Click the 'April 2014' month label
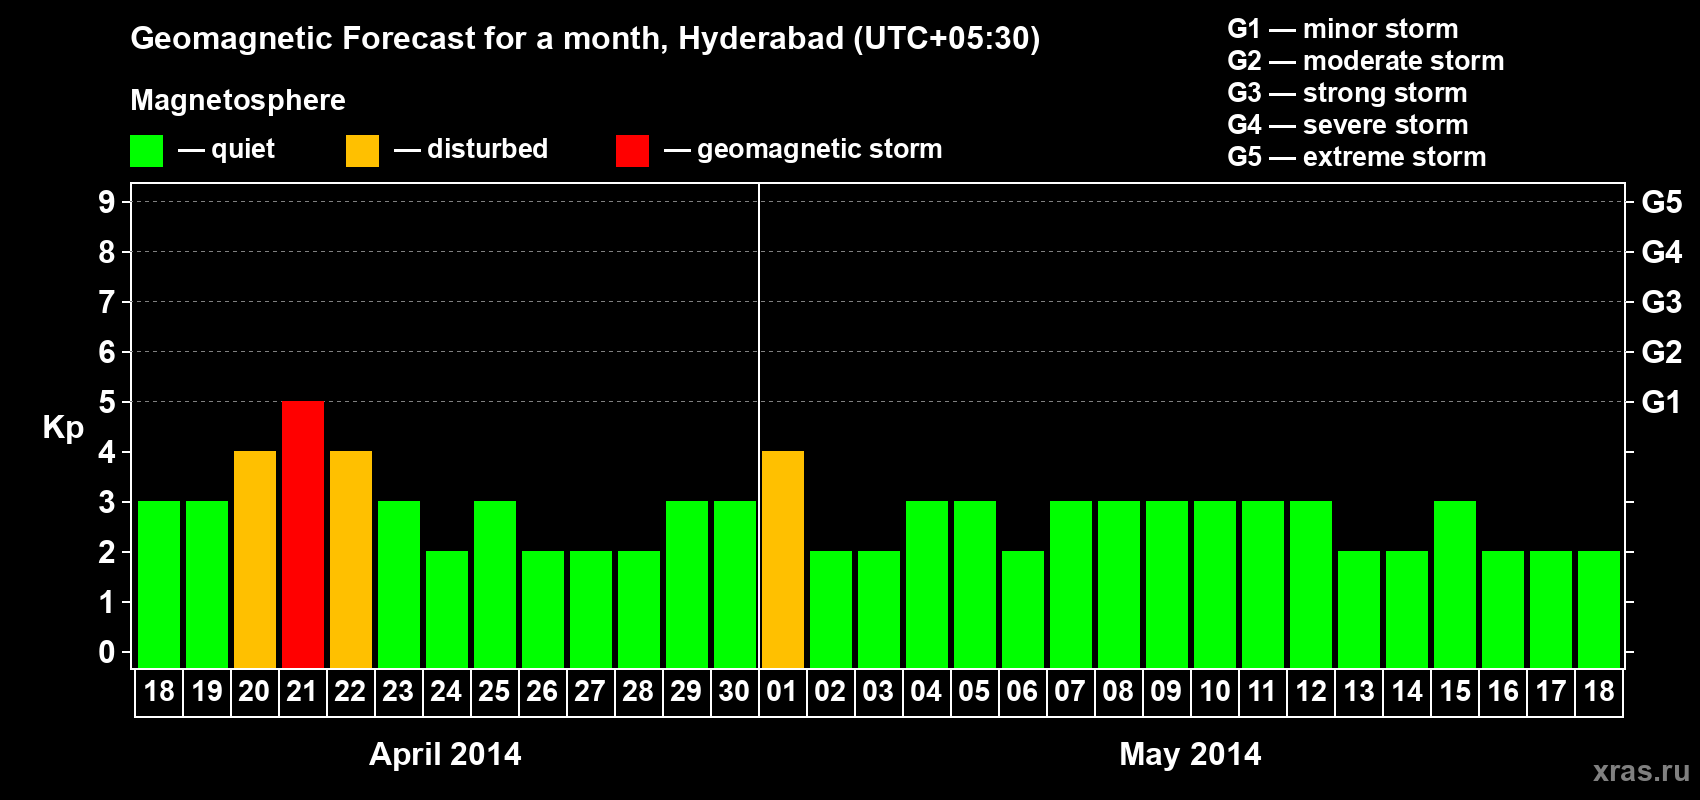This screenshot has height=800, width=1700. 445,753
